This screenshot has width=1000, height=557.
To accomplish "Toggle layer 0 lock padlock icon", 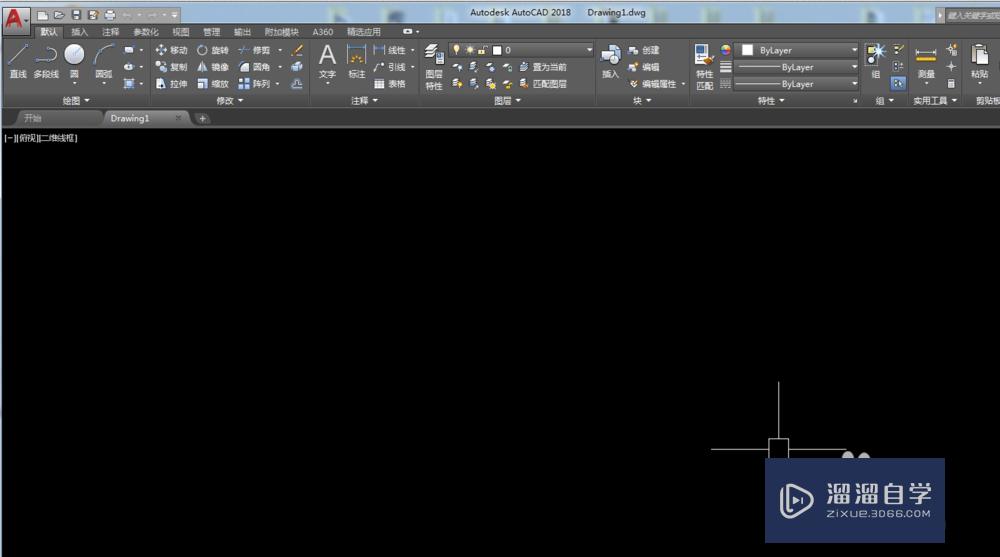I will pos(483,50).
